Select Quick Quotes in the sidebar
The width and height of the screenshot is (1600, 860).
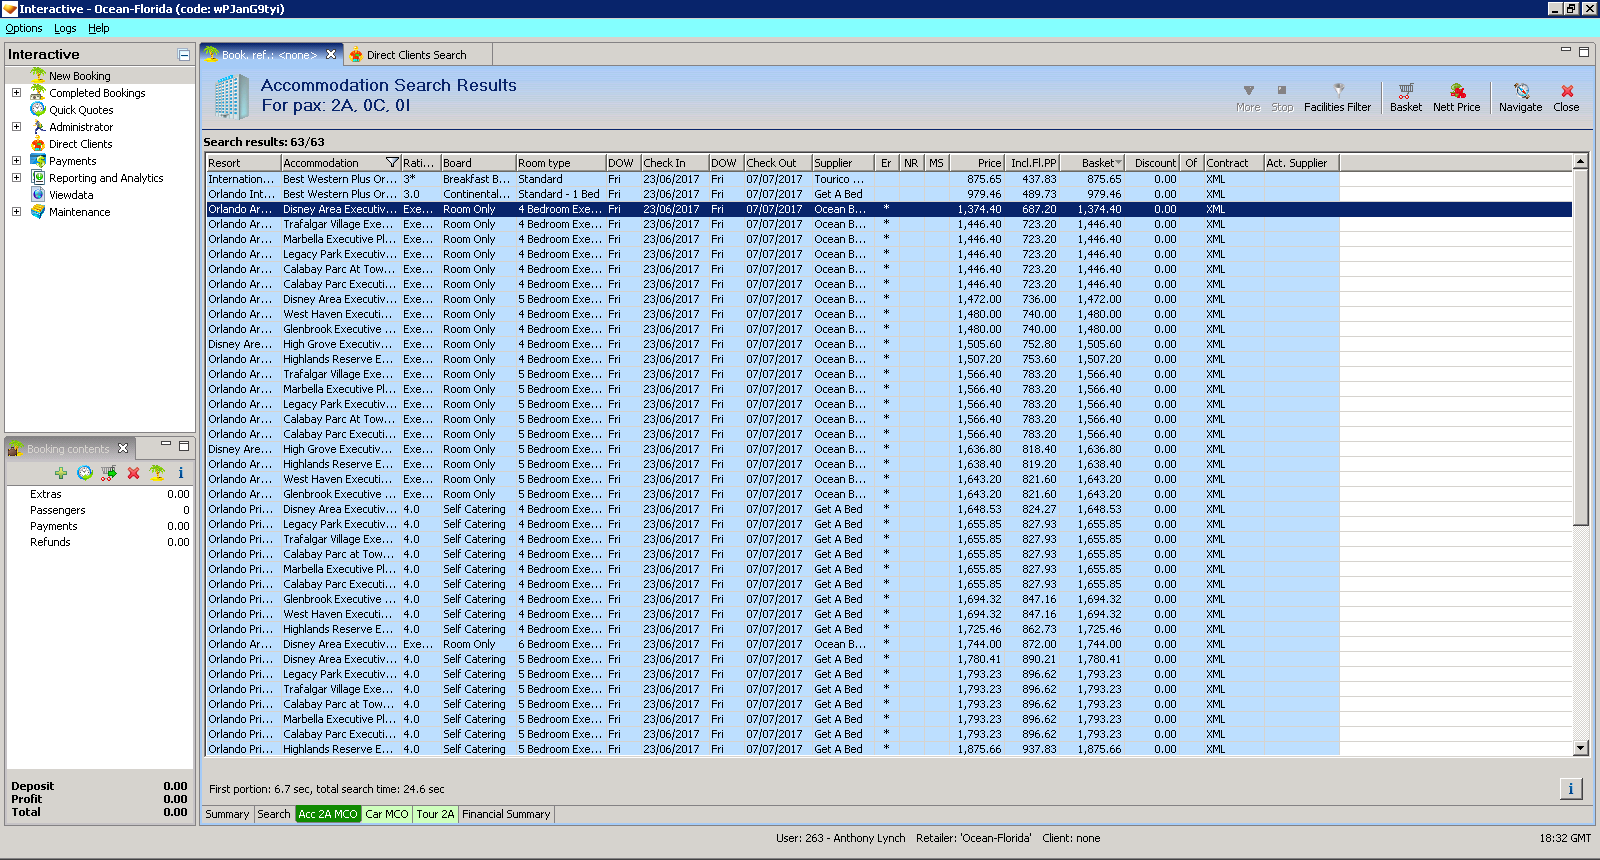coord(81,110)
